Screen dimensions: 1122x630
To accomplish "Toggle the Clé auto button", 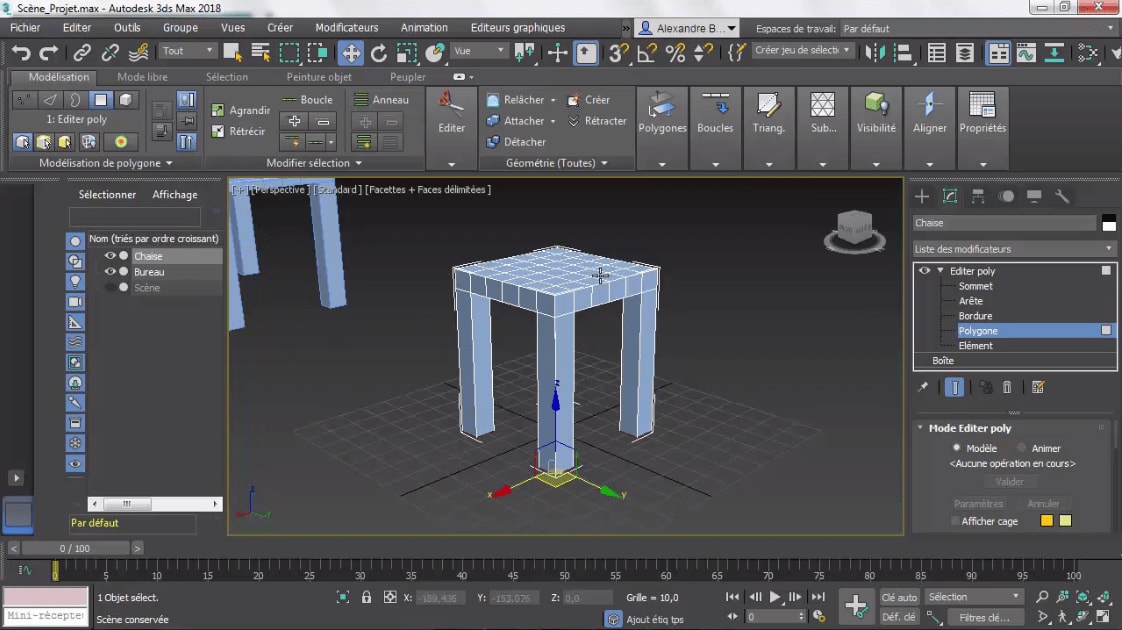I will point(899,597).
